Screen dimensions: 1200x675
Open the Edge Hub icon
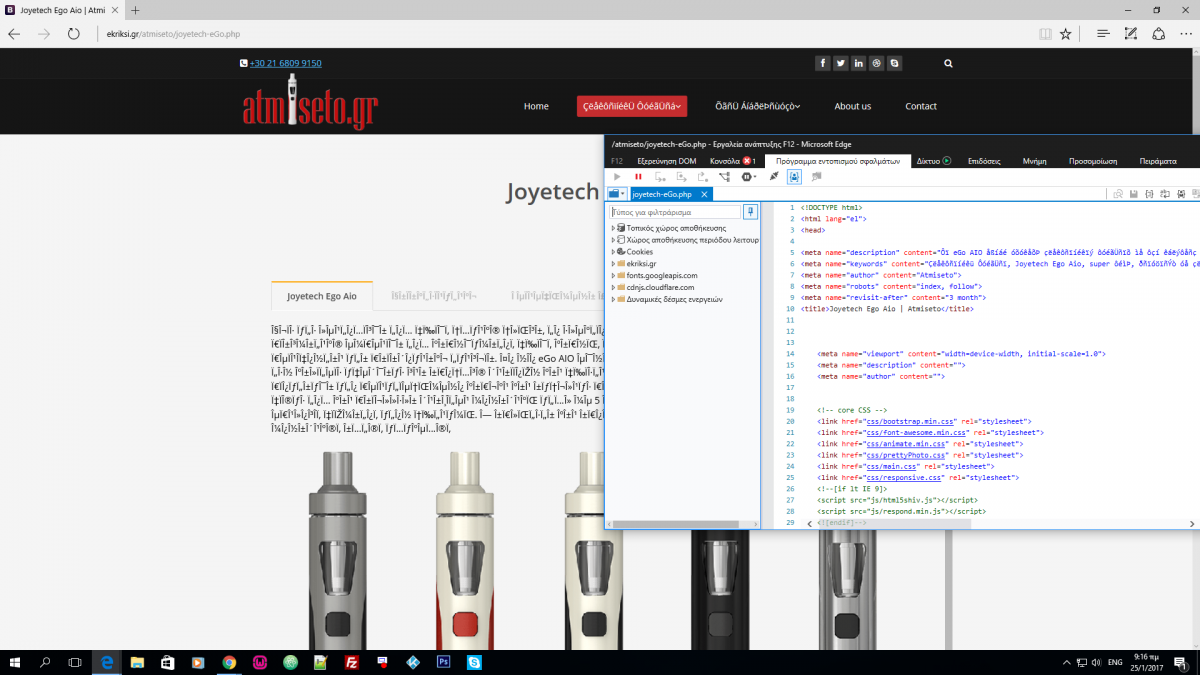[x=1103, y=33]
